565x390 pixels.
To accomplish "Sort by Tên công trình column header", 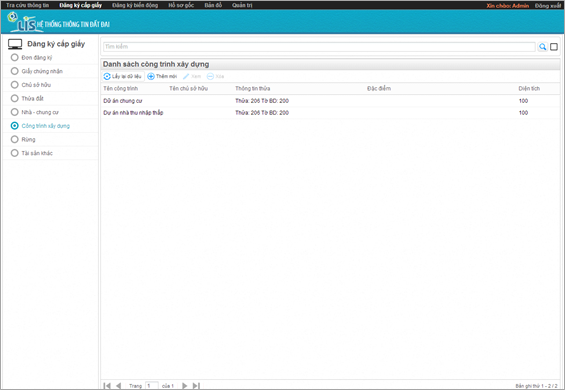I will (120, 88).
